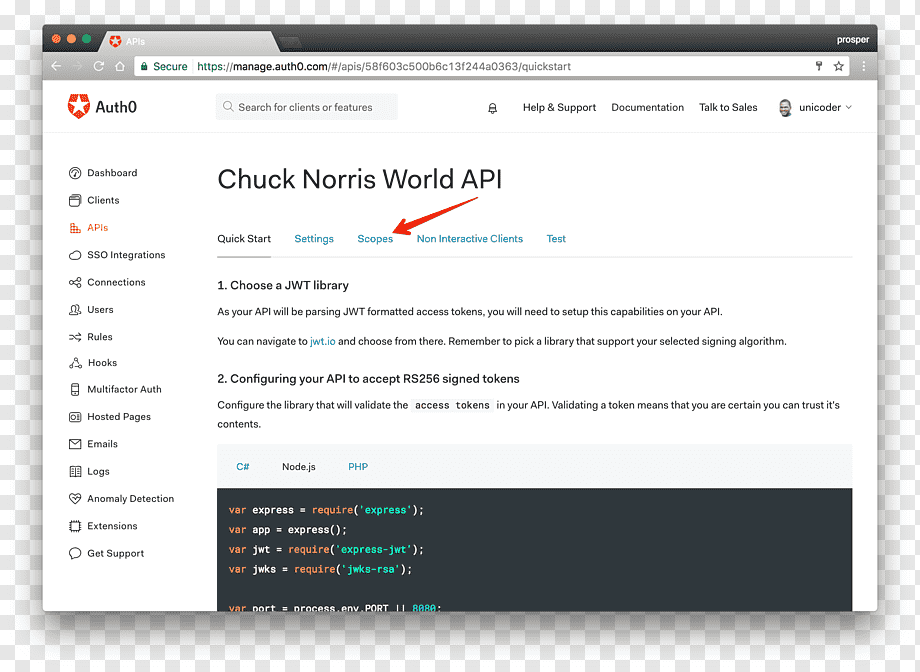This screenshot has height=672, width=920.
Task: Switch to the Scopes tab
Action: pyautogui.click(x=375, y=239)
